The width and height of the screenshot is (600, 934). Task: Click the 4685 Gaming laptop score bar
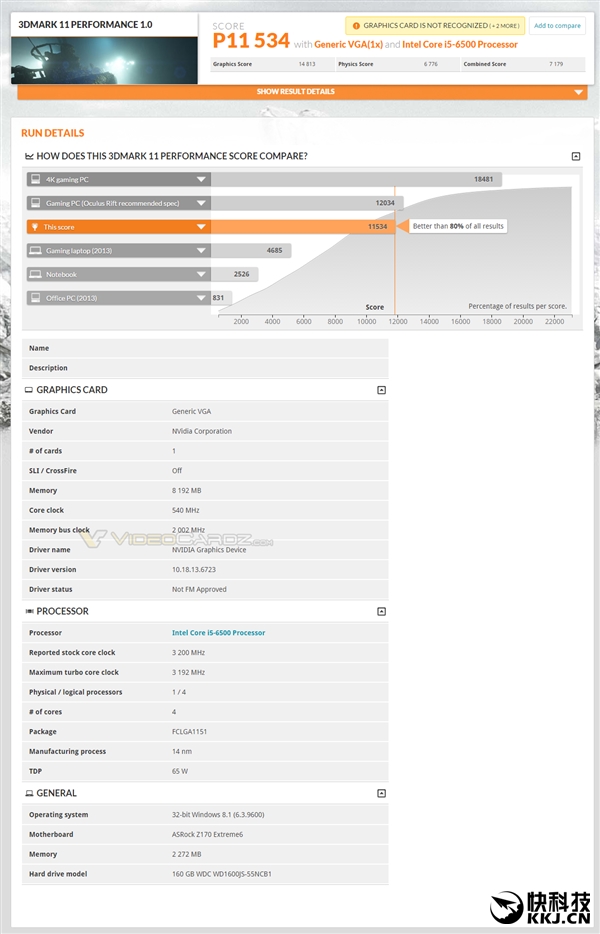(251, 251)
